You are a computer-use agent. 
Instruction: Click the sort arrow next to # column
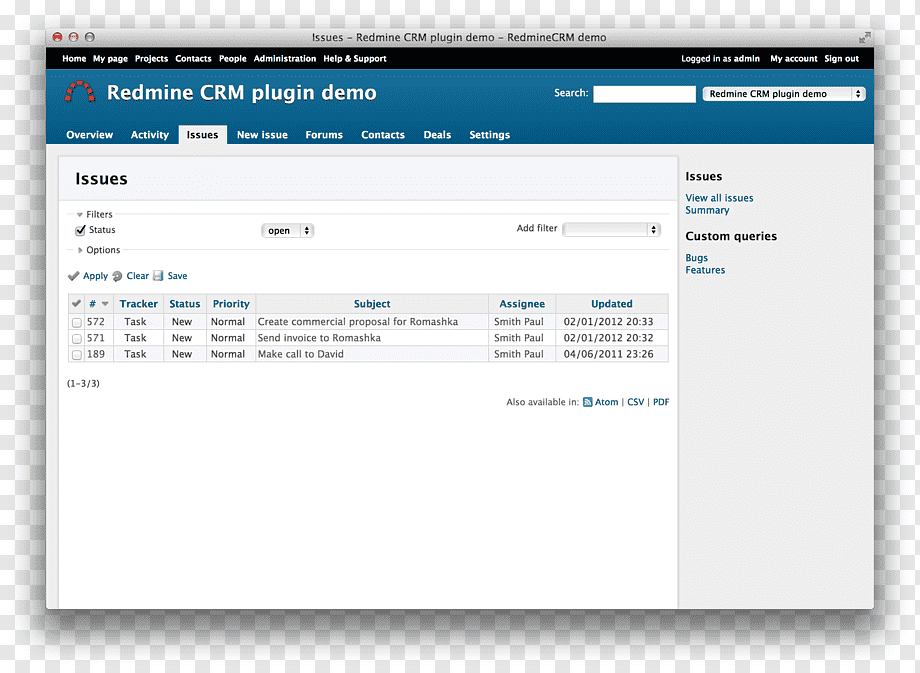click(105, 304)
